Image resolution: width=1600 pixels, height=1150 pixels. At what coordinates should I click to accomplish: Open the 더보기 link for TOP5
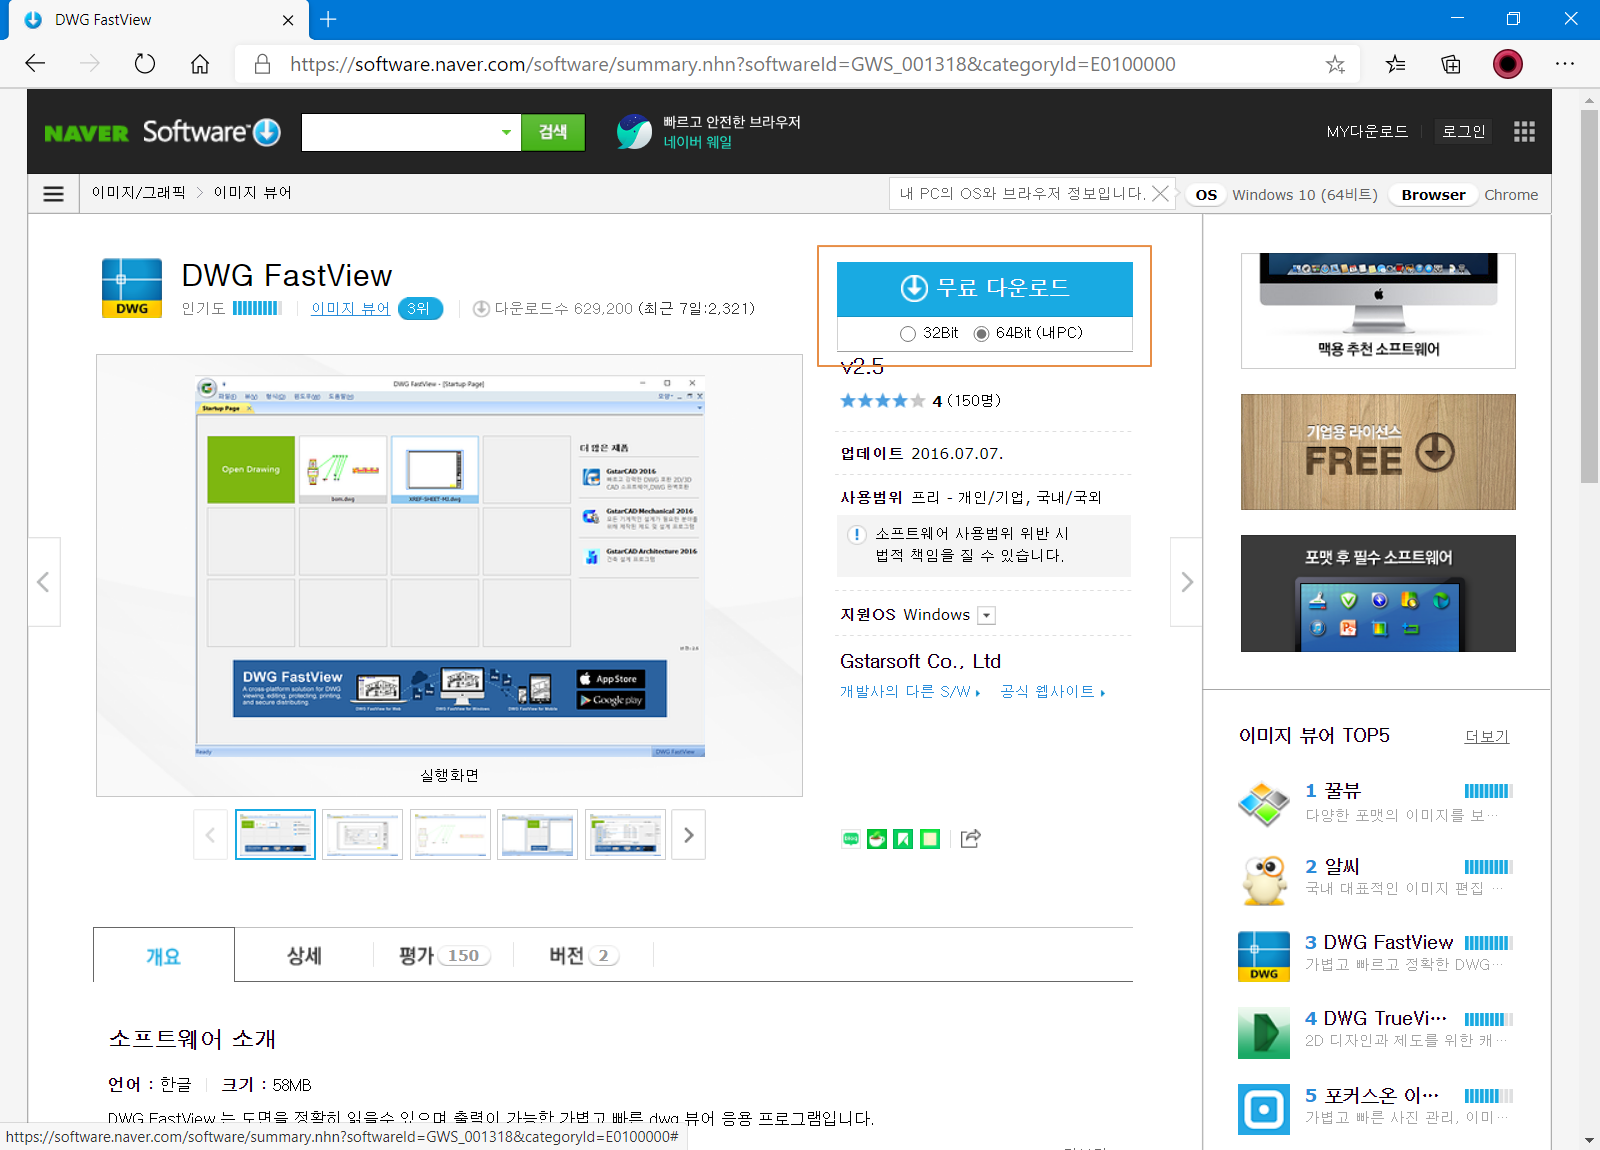coord(1487,737)
